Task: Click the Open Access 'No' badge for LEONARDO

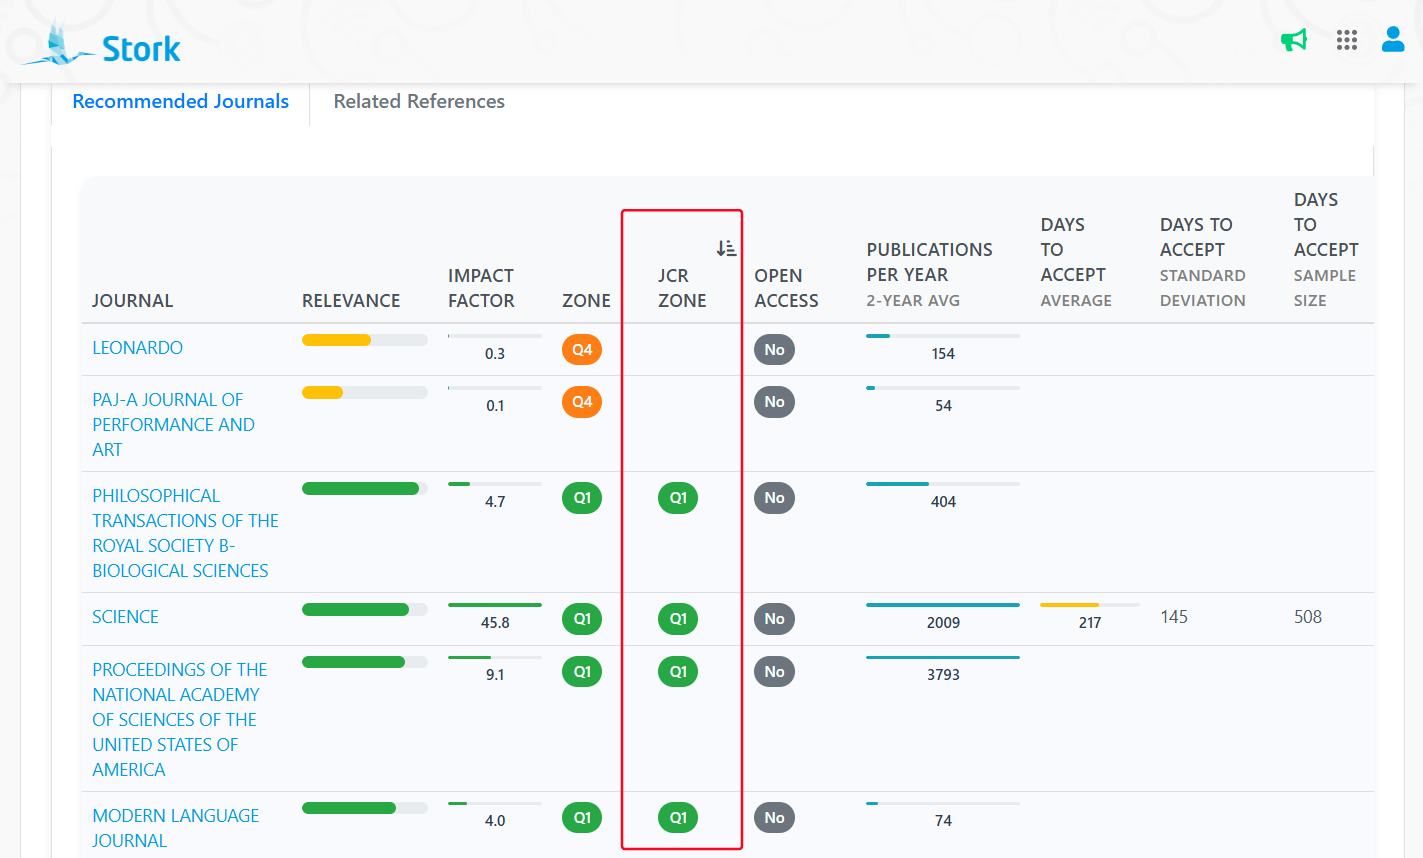Action: coord(774,350)
